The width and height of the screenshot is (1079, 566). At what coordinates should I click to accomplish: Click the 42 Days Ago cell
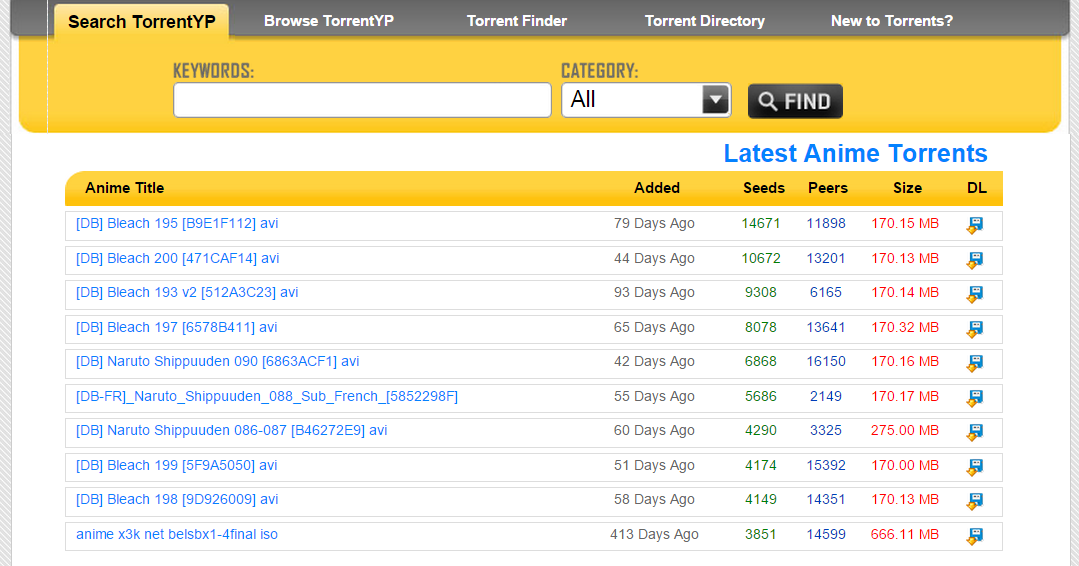click(x=654, y=361)
